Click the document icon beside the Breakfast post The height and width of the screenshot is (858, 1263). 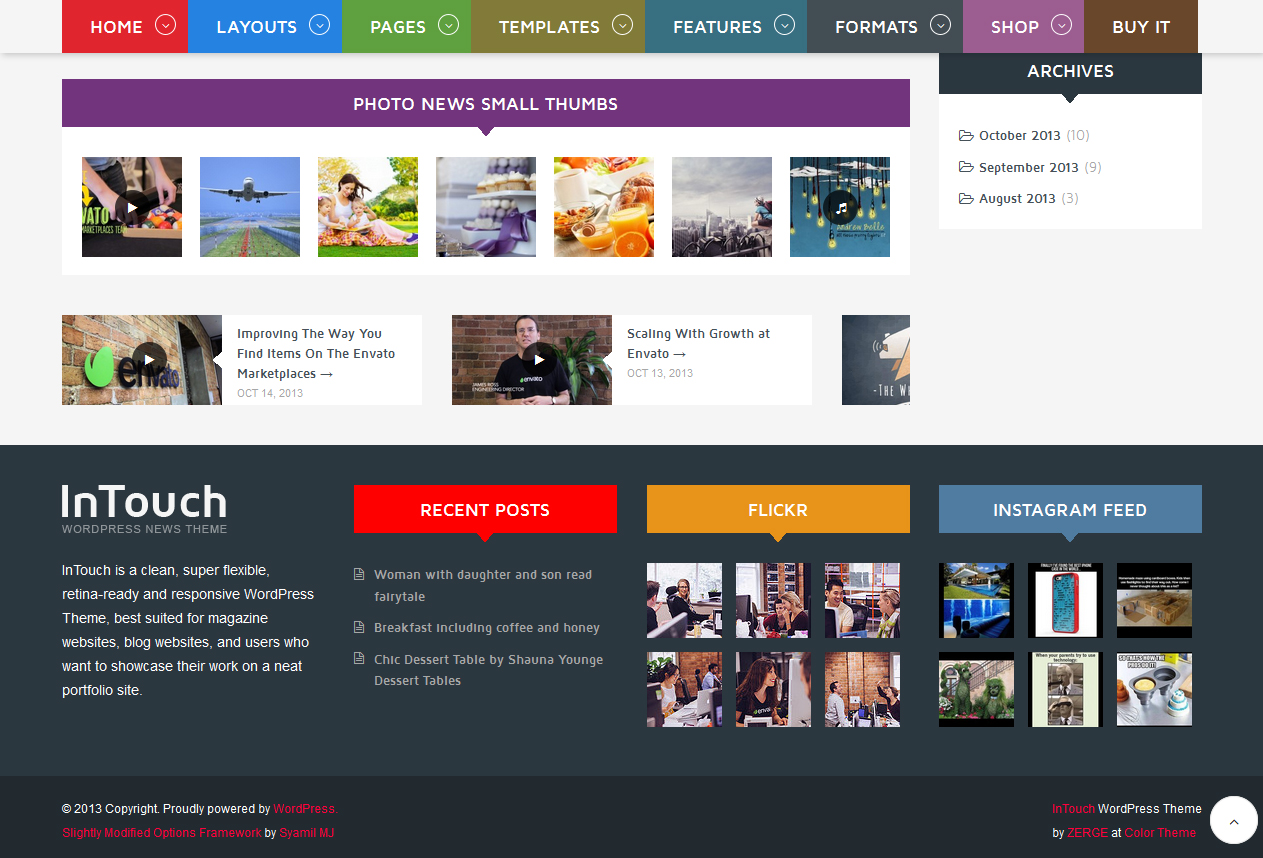[358, 627]
